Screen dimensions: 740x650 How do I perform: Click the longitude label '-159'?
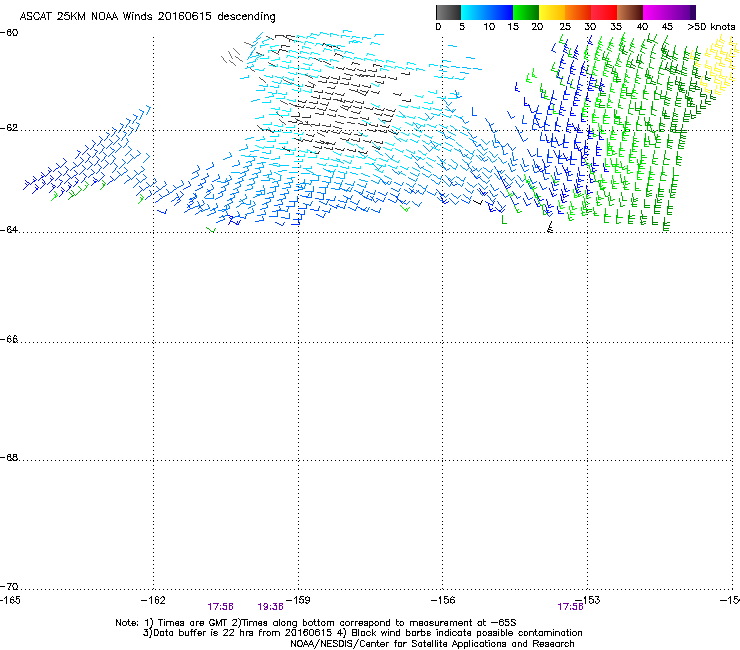pyautogui.click(x=298, y=600)
